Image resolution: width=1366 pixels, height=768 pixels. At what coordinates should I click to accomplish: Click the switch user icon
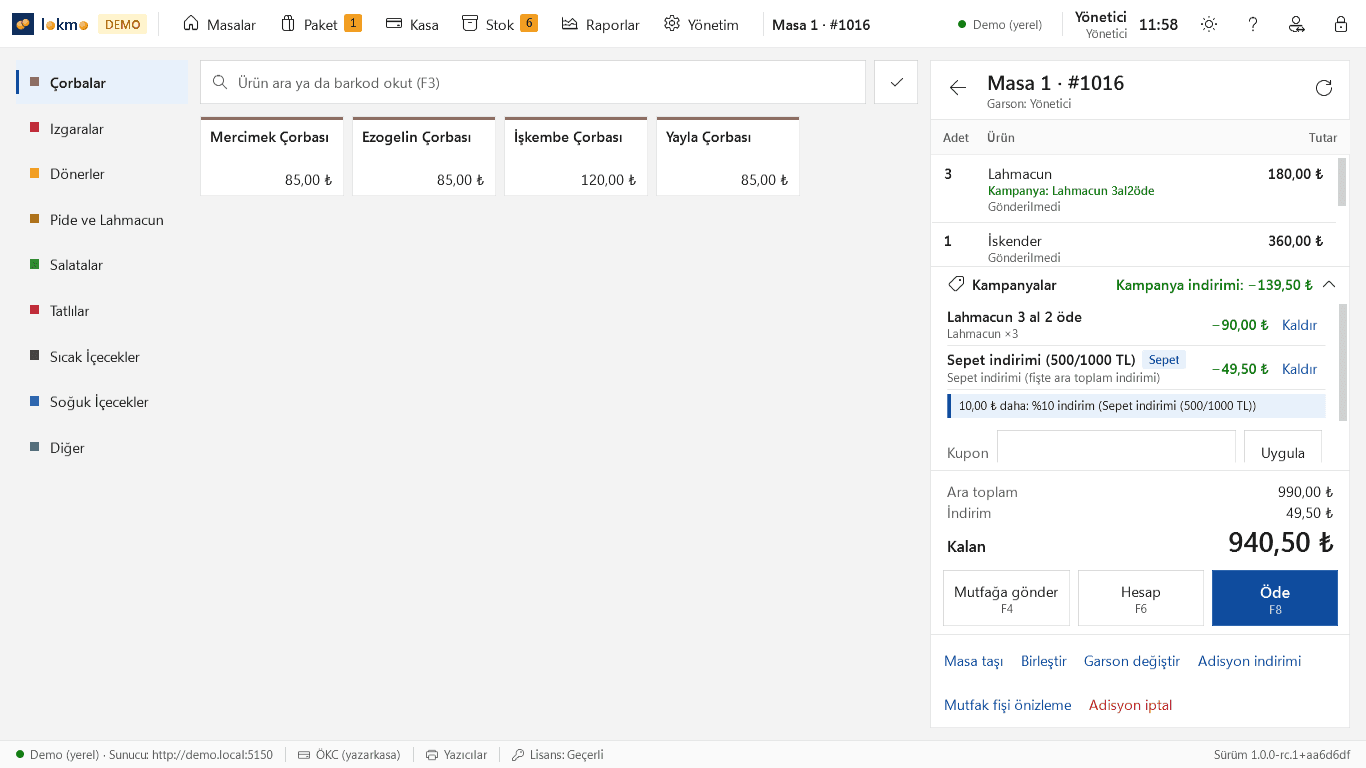pyautogui.click(x=1297, y=24)
